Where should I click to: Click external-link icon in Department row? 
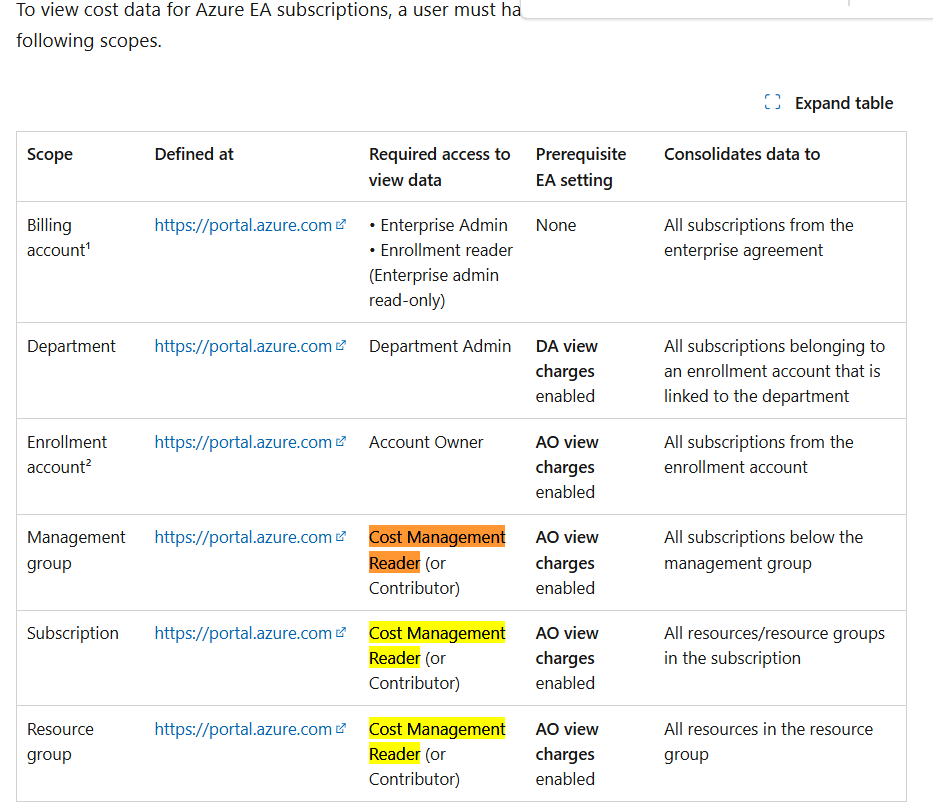(341, 345)
